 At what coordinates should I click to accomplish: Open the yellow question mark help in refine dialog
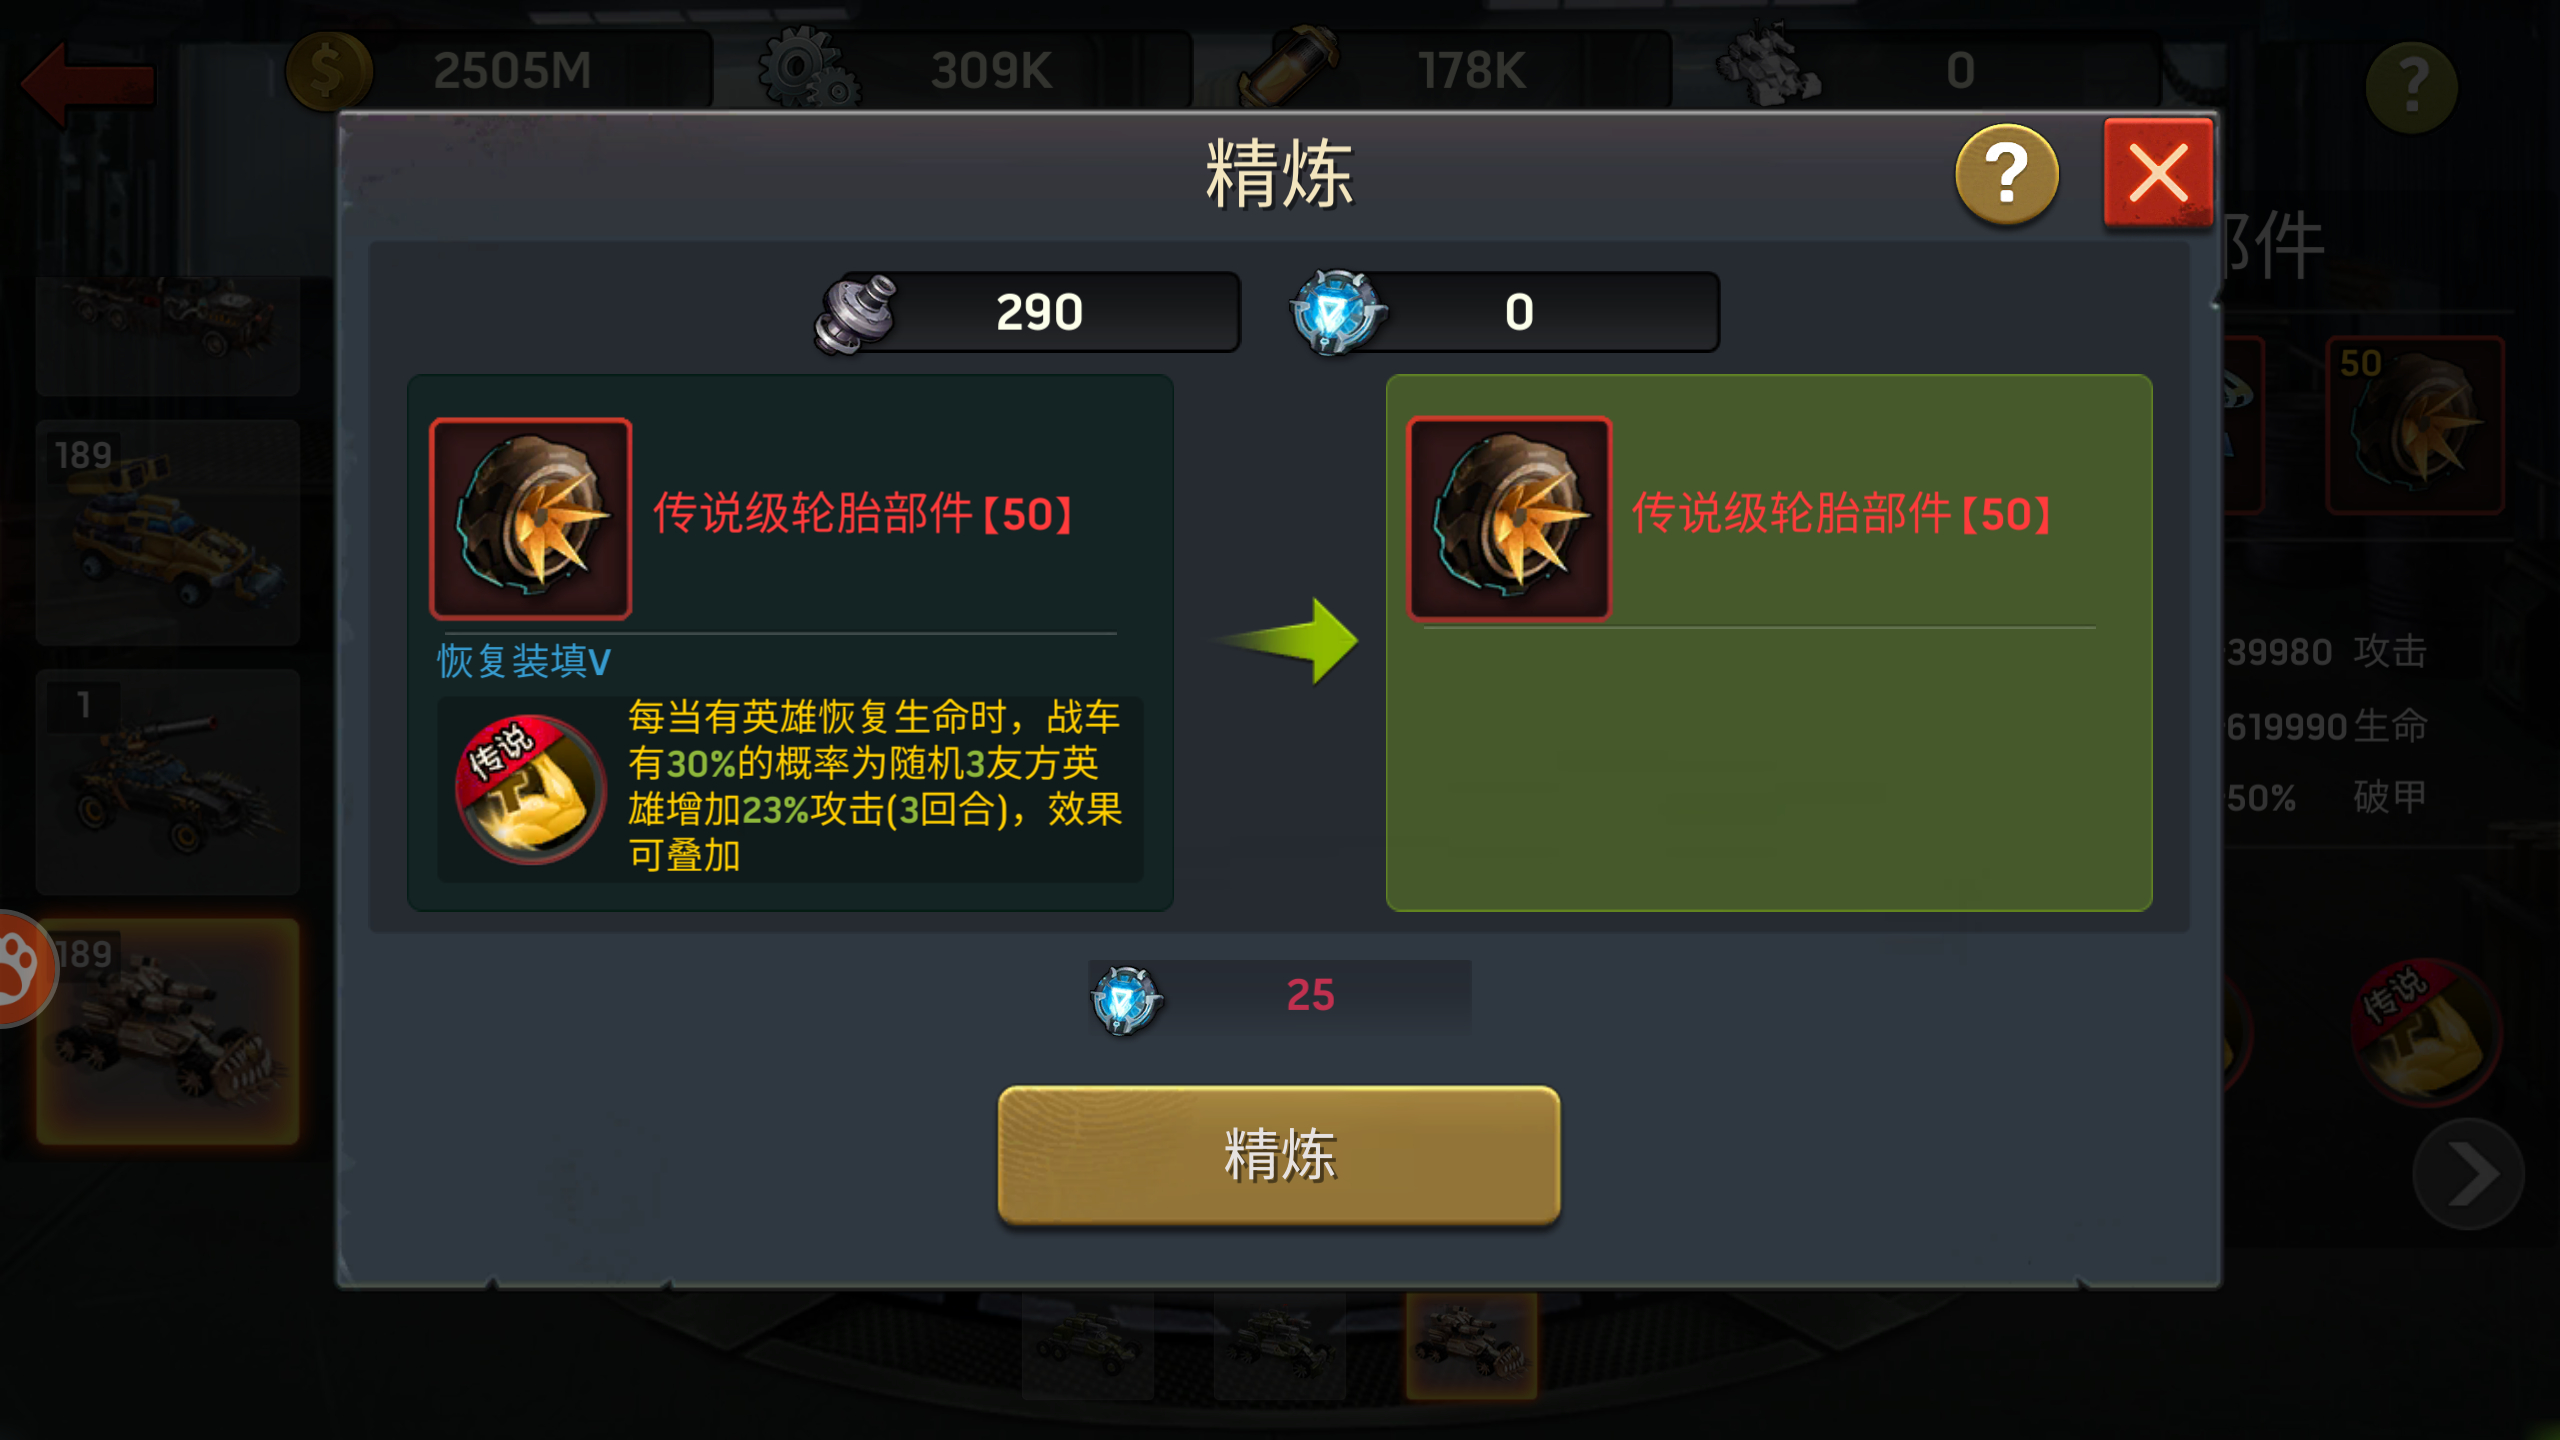coord(2006,175)
